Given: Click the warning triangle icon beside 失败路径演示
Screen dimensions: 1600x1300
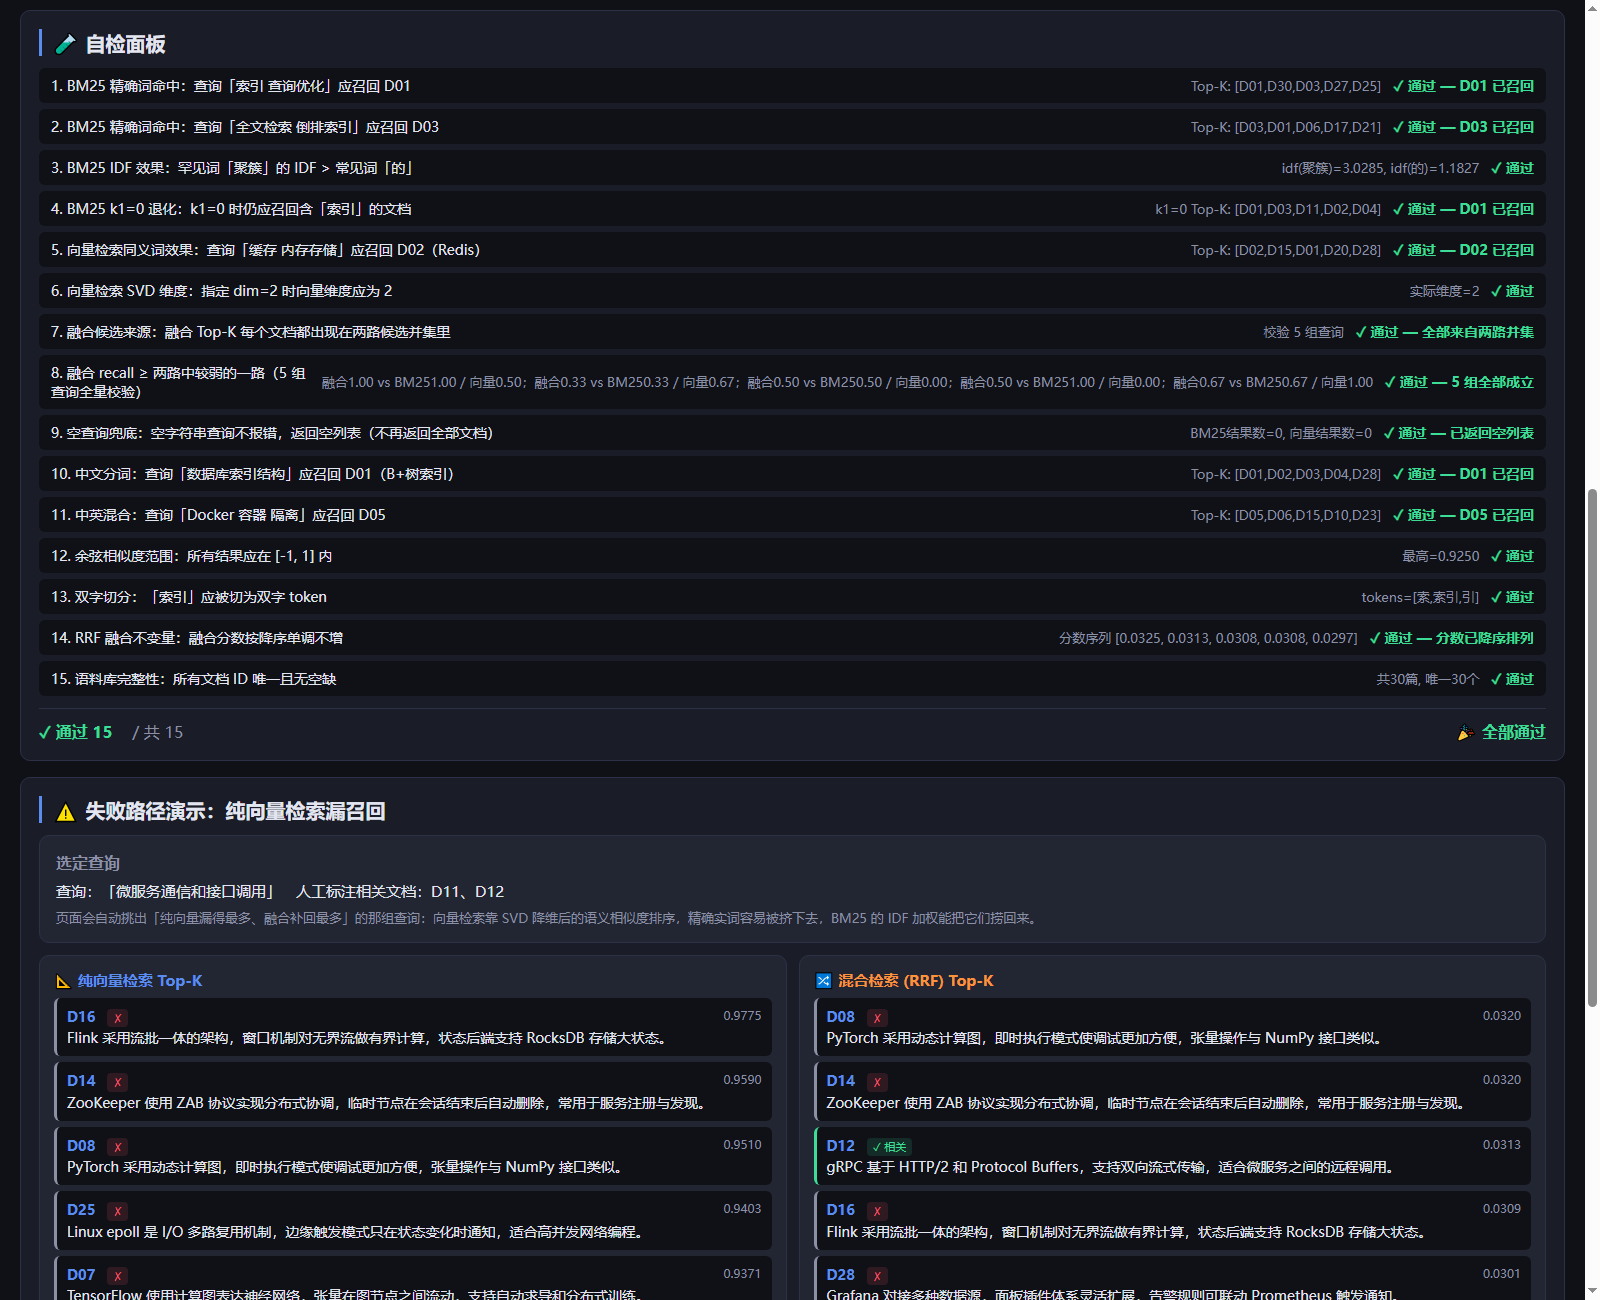Looking at the screenshot, I should 66,812.
